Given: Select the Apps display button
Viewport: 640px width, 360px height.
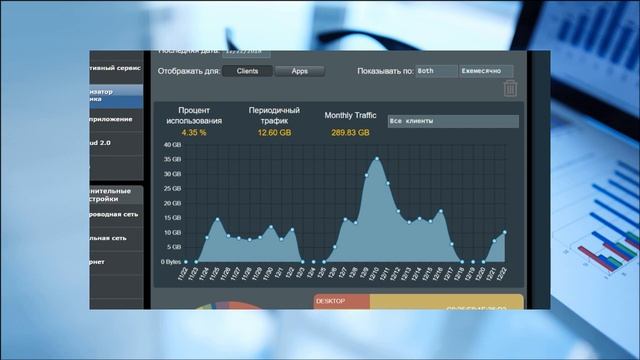Looking at the screenshot, I should (x=300, y=71).
